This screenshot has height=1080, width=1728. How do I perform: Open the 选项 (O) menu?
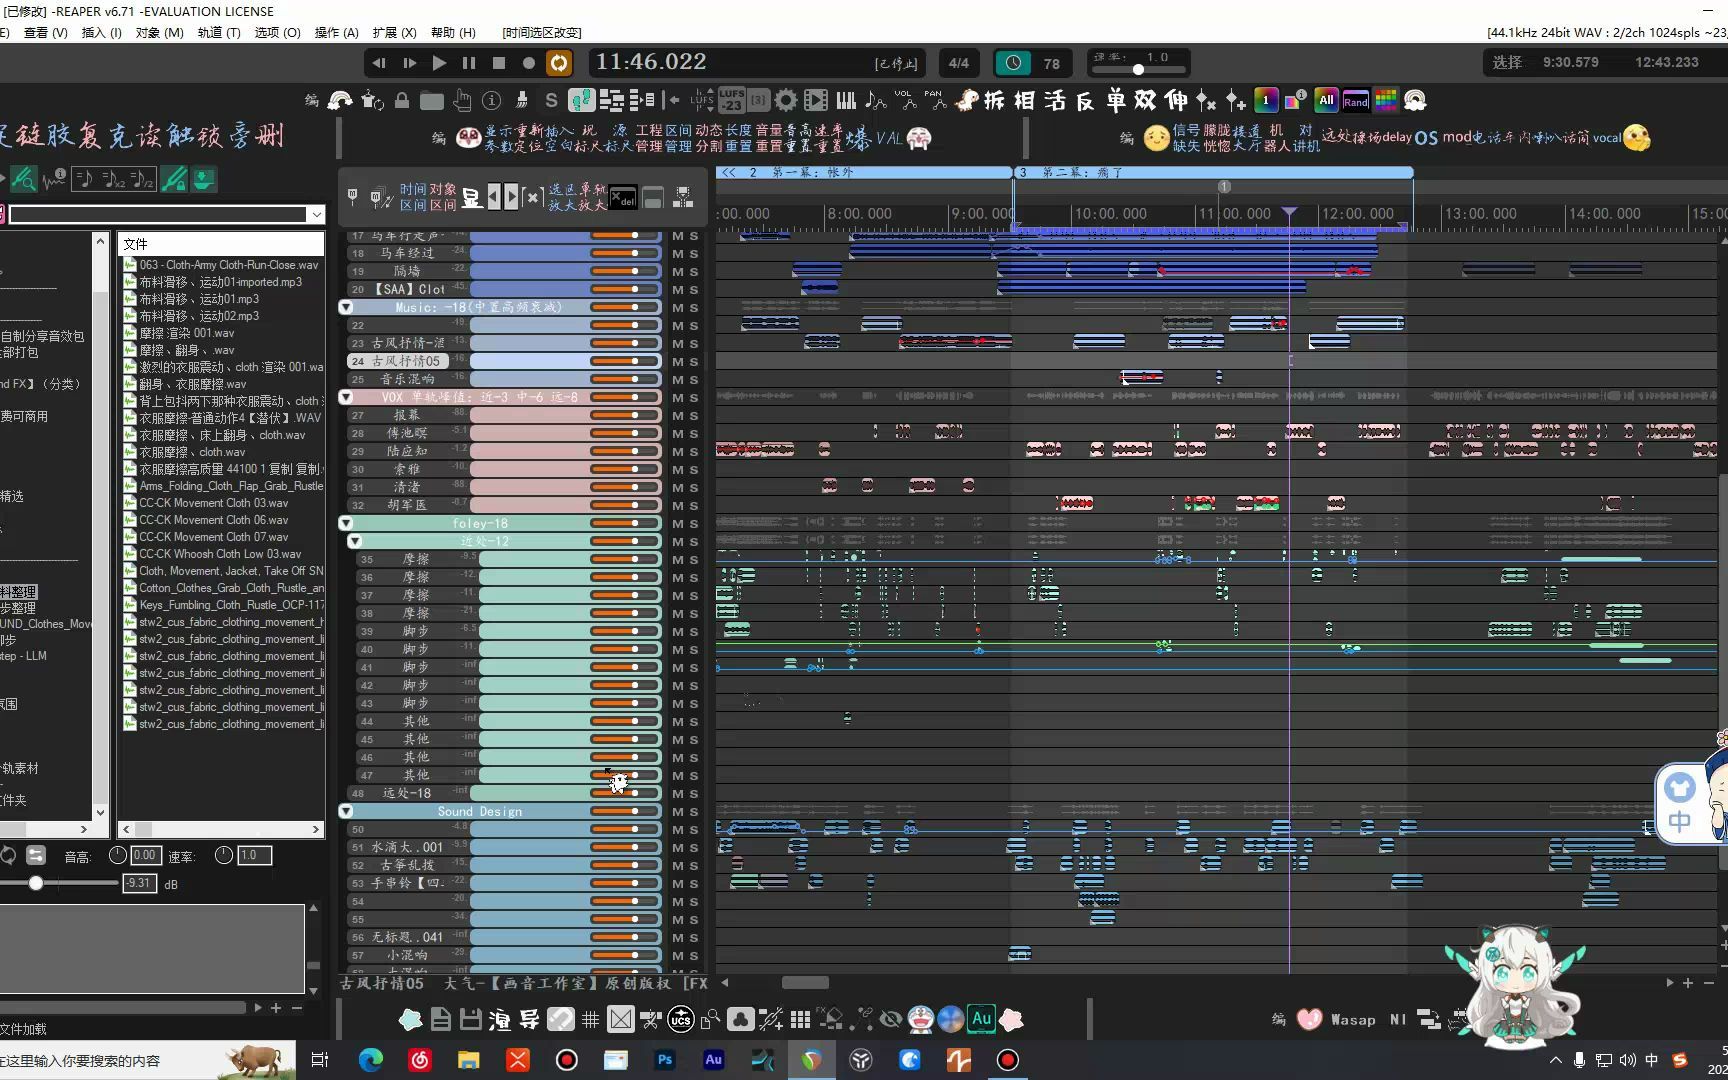(277, 32)
